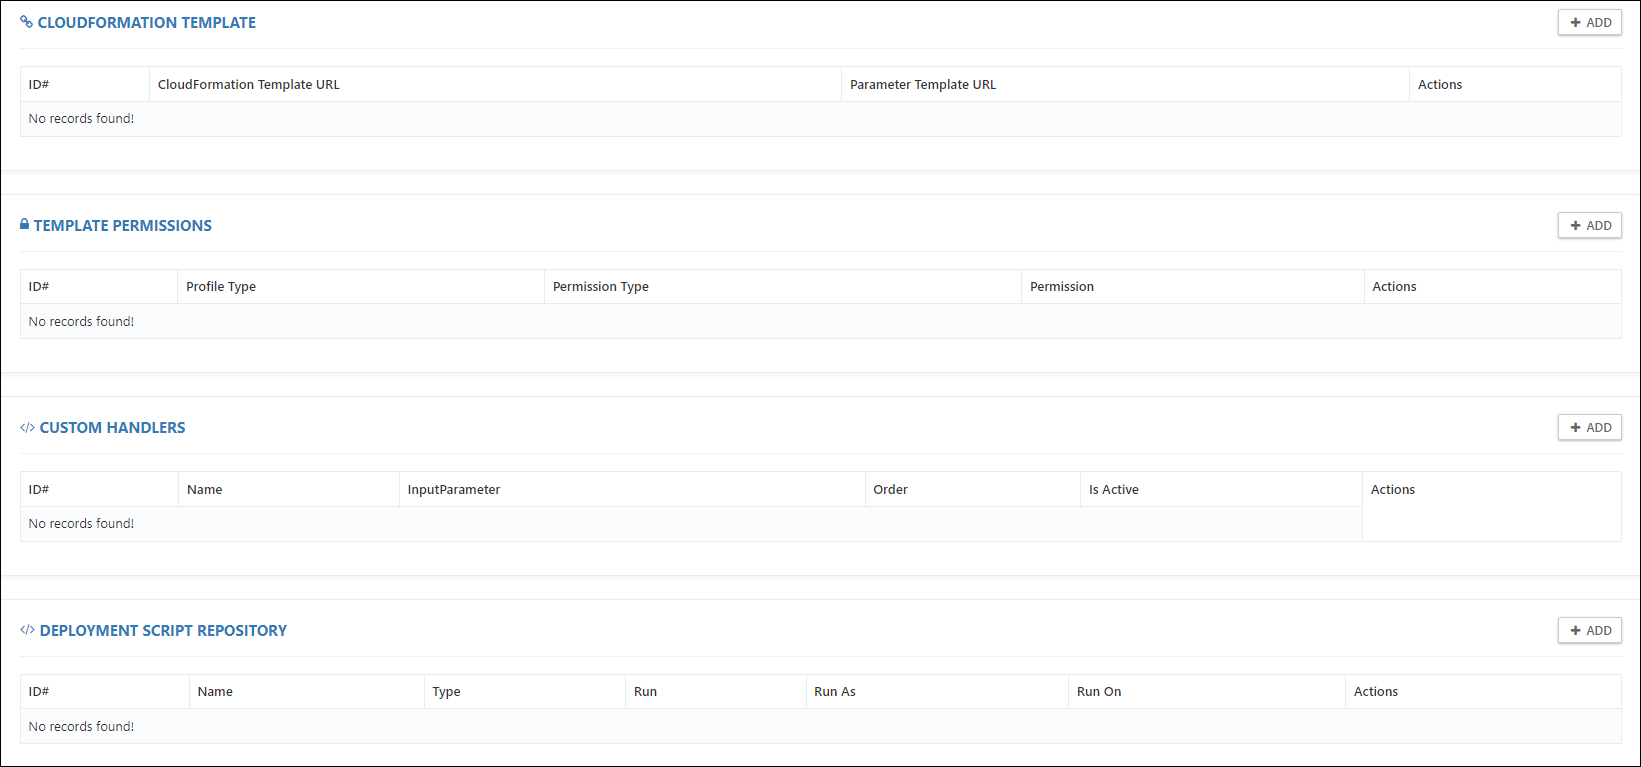Click the DEPLOYMENT SCRIPT REPOSITORY heading
The height and width of the screenshot is (767, 1641).
pos(164,630)
